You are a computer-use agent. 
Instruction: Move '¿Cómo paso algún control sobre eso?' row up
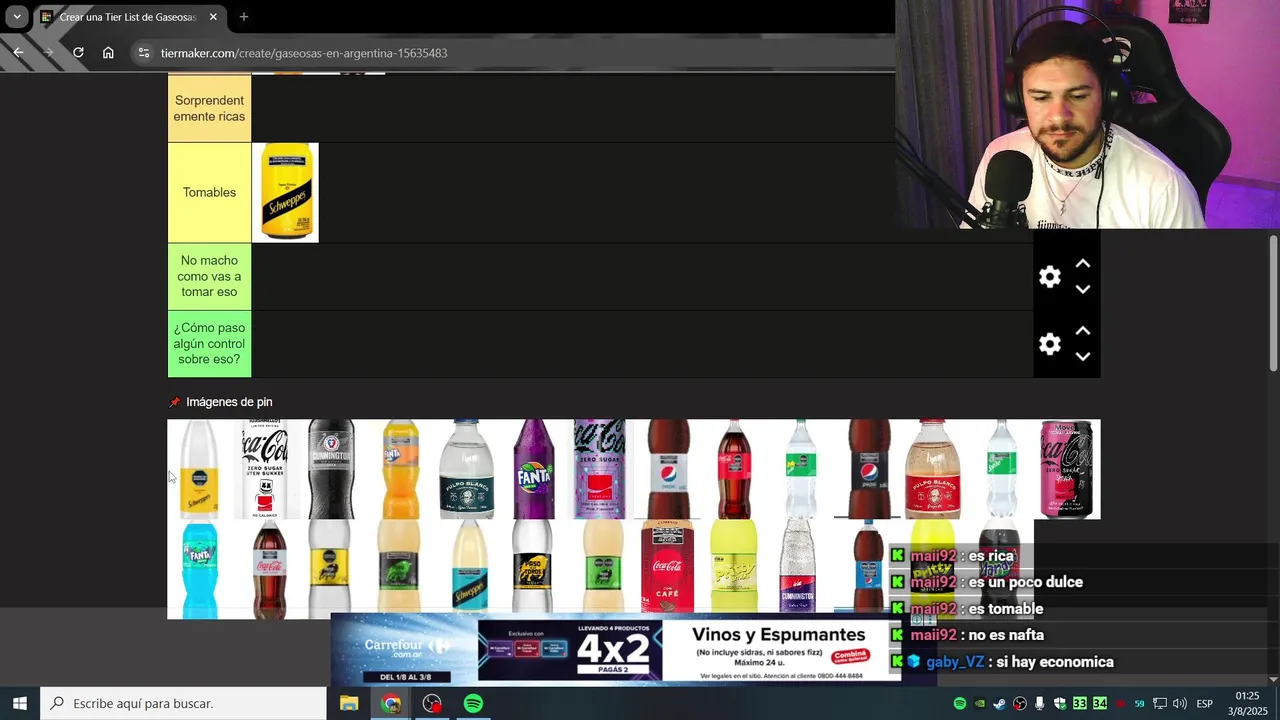point(1083,331)
